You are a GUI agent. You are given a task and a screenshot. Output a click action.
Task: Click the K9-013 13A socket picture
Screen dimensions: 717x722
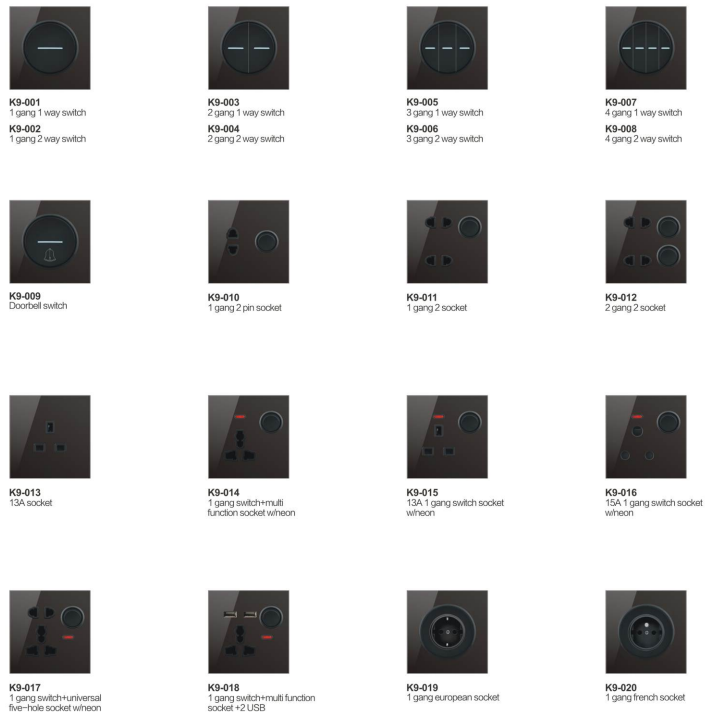[x=50, y=437]
